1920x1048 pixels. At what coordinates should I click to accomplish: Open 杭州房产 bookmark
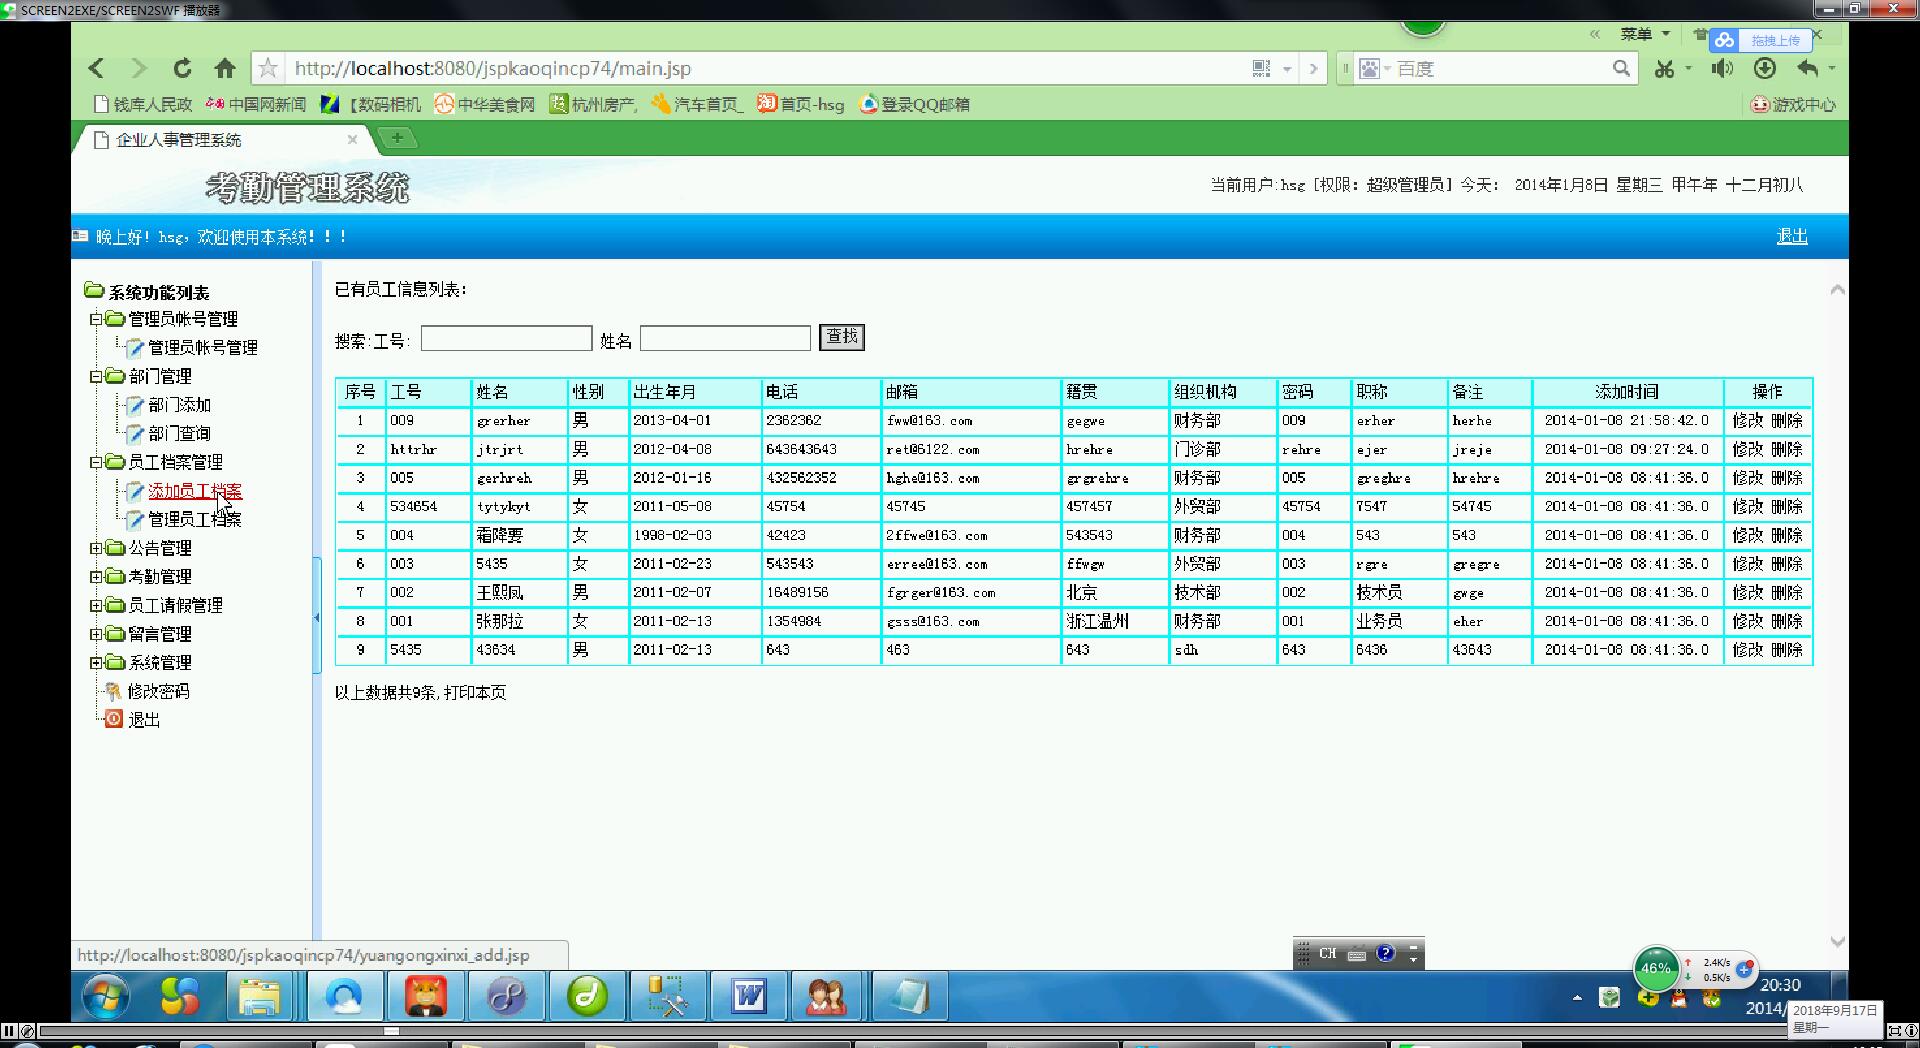coord(594,104)
